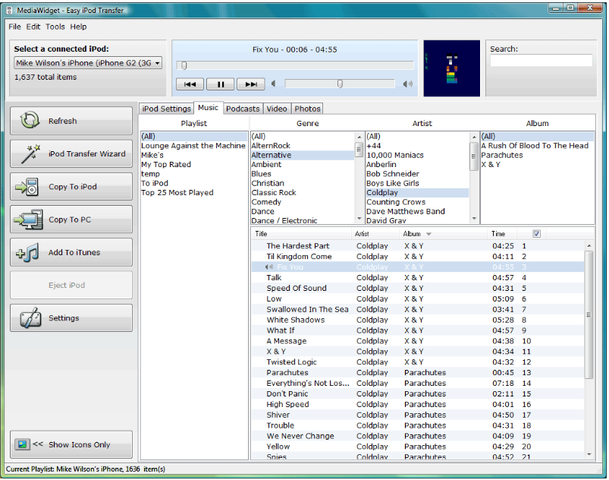Screen dimensions: 609x480
Task: Select Parachutes in Album list
Action: pos(538,155)
